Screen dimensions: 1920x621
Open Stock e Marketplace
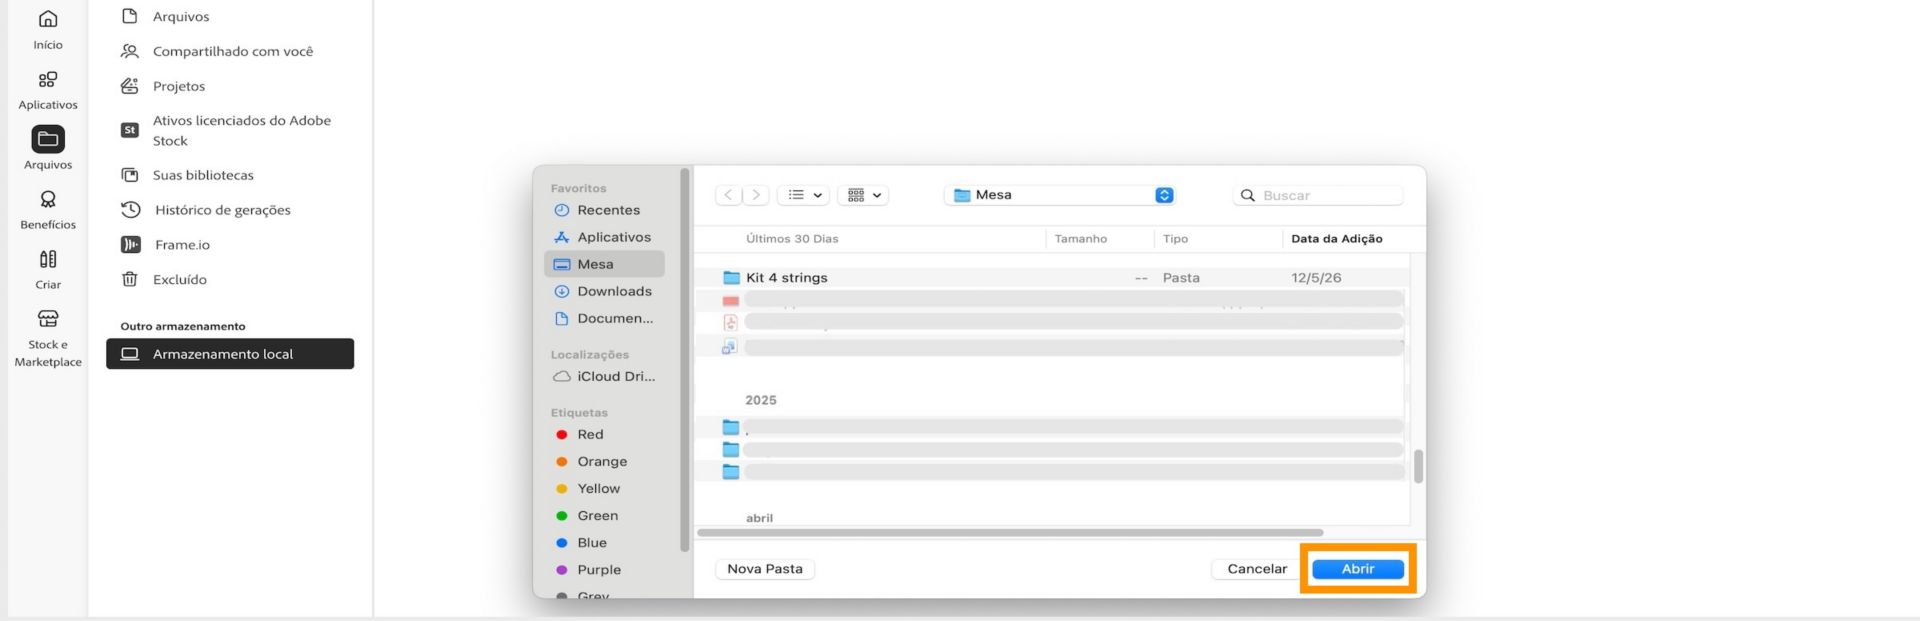47,338
